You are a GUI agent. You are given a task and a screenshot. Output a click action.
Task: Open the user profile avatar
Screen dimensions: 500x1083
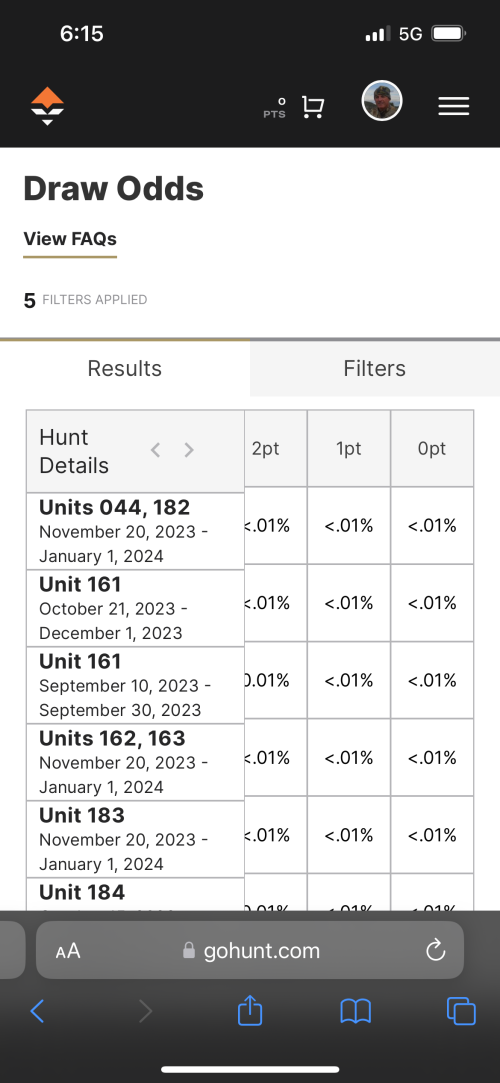pyautogui.click(x=382, y=102)
